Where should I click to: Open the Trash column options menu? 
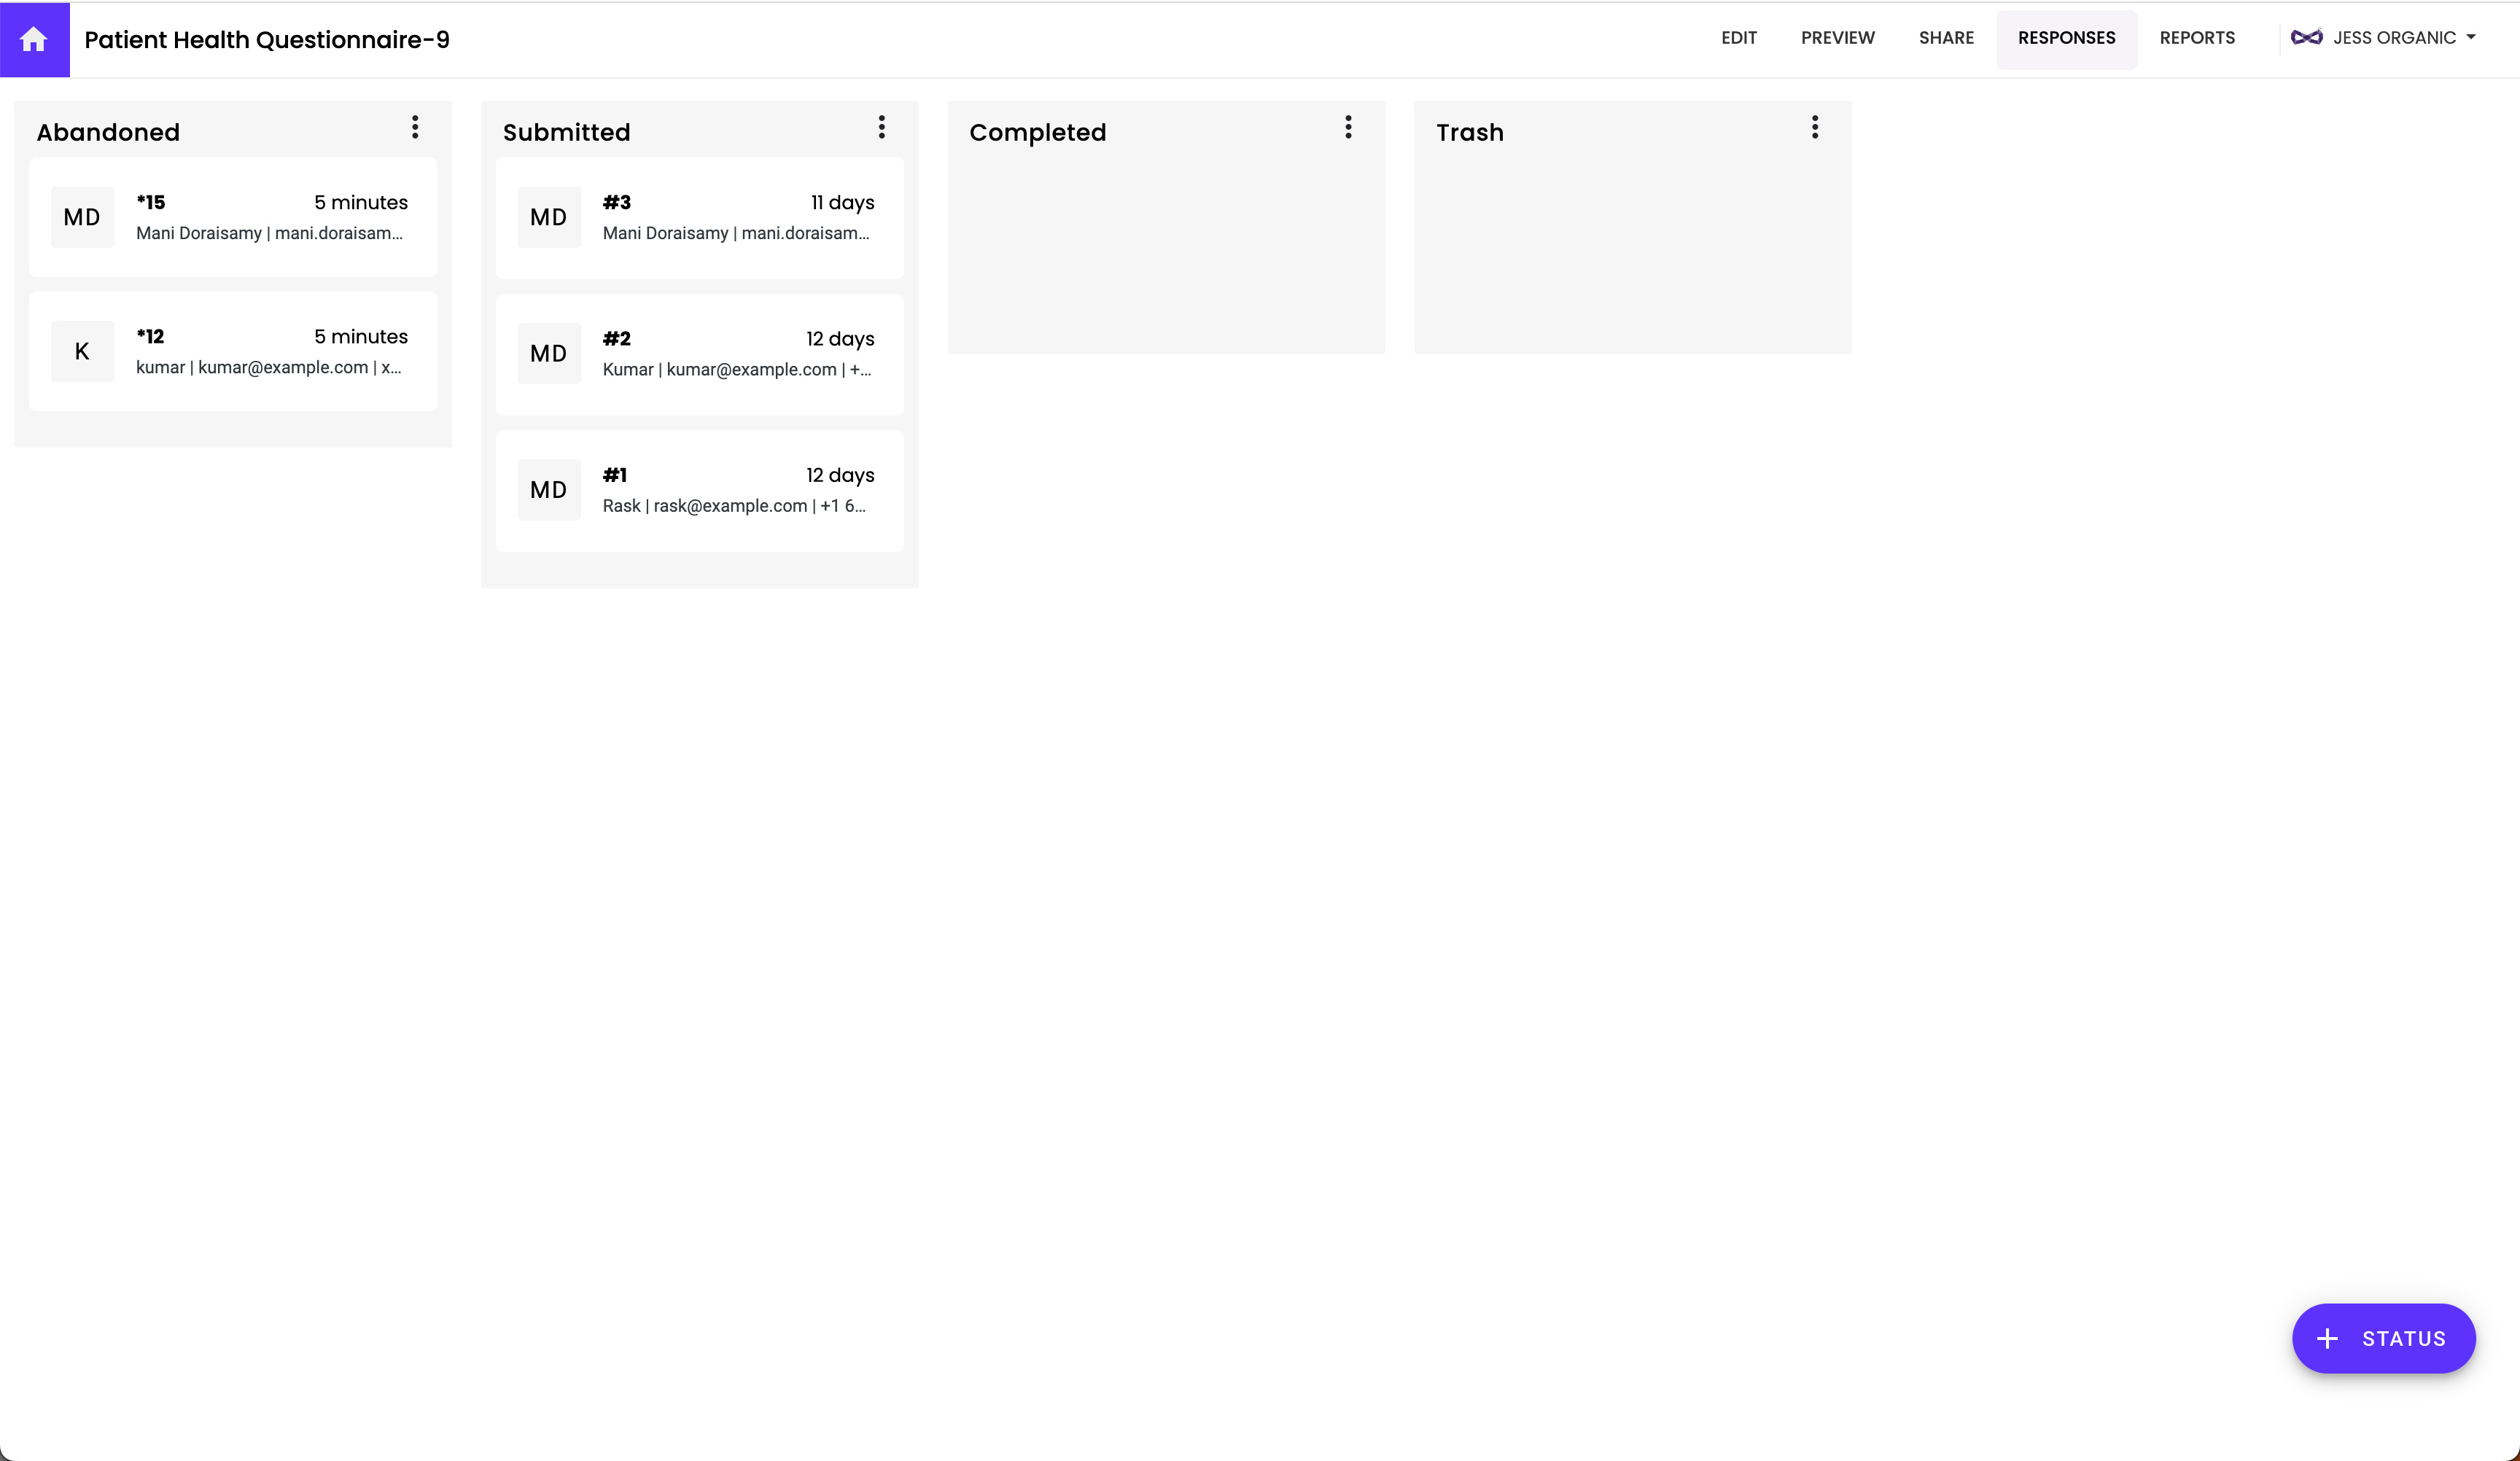(1815, 127)
